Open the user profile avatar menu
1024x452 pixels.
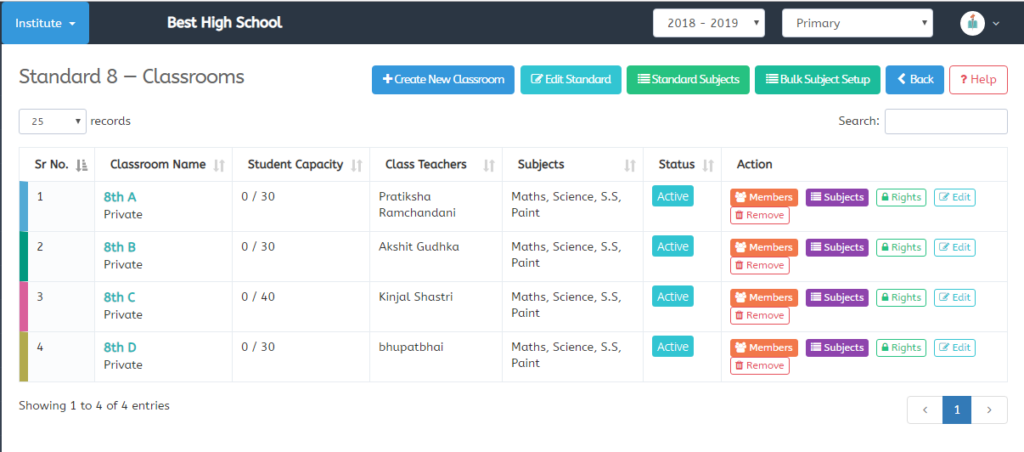tap(972, 23)
